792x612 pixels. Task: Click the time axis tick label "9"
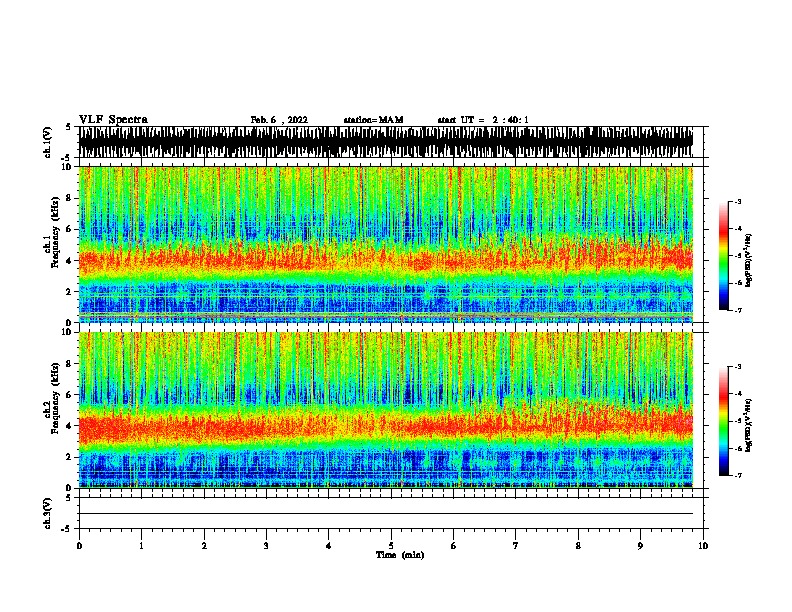(640, 546)
